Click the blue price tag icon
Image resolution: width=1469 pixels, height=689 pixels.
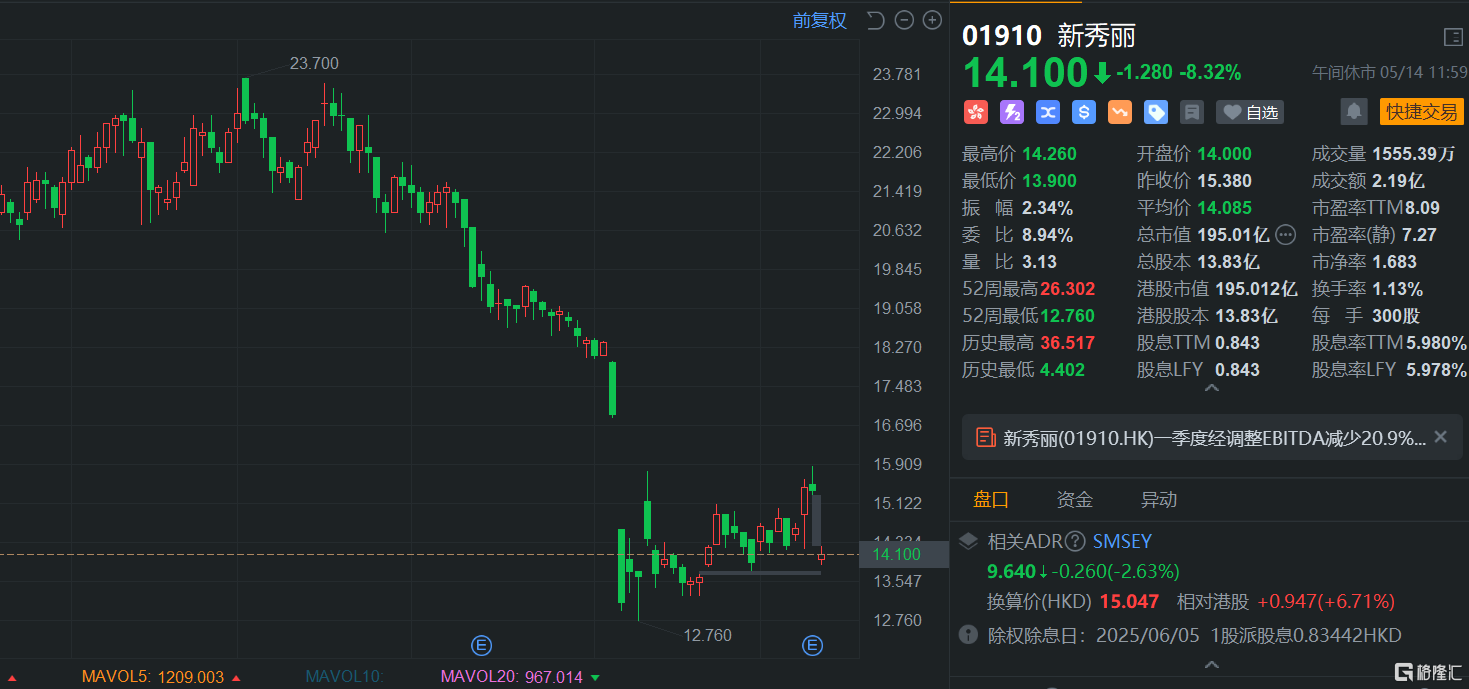tap(1155, 112)
